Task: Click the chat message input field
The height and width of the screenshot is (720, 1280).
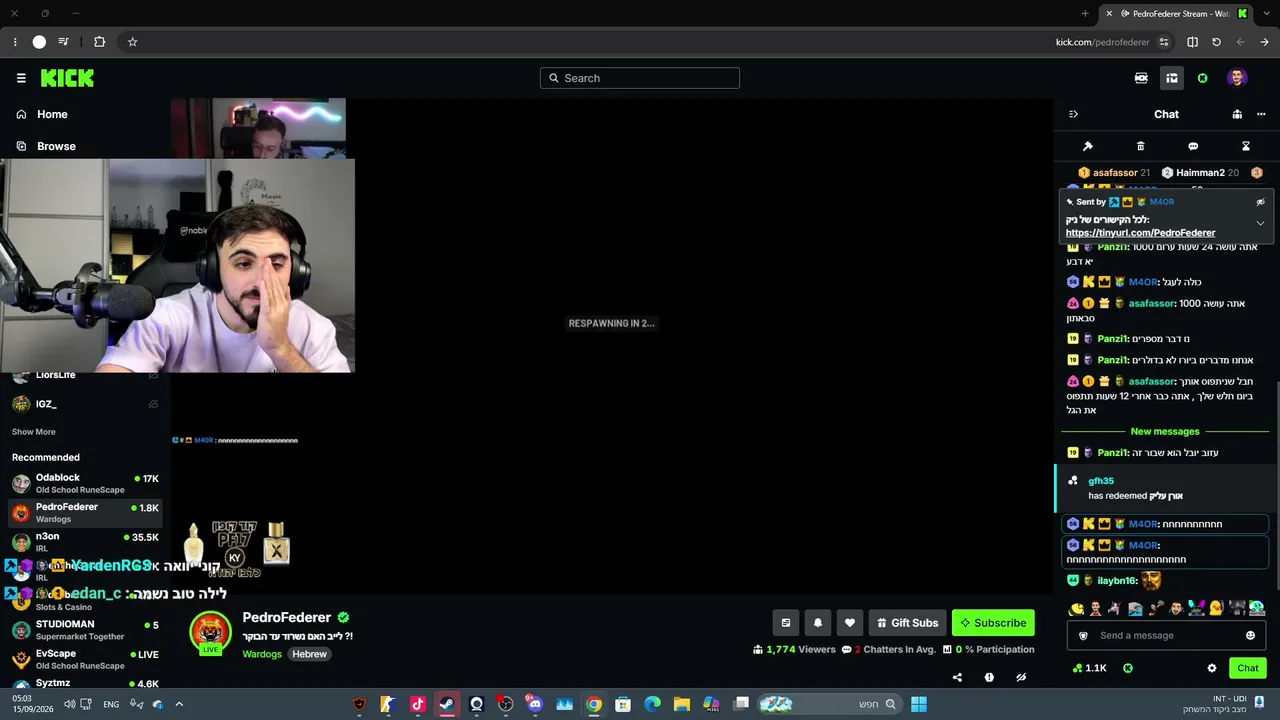Action: pyautogui.click(x=1165, y=636)
